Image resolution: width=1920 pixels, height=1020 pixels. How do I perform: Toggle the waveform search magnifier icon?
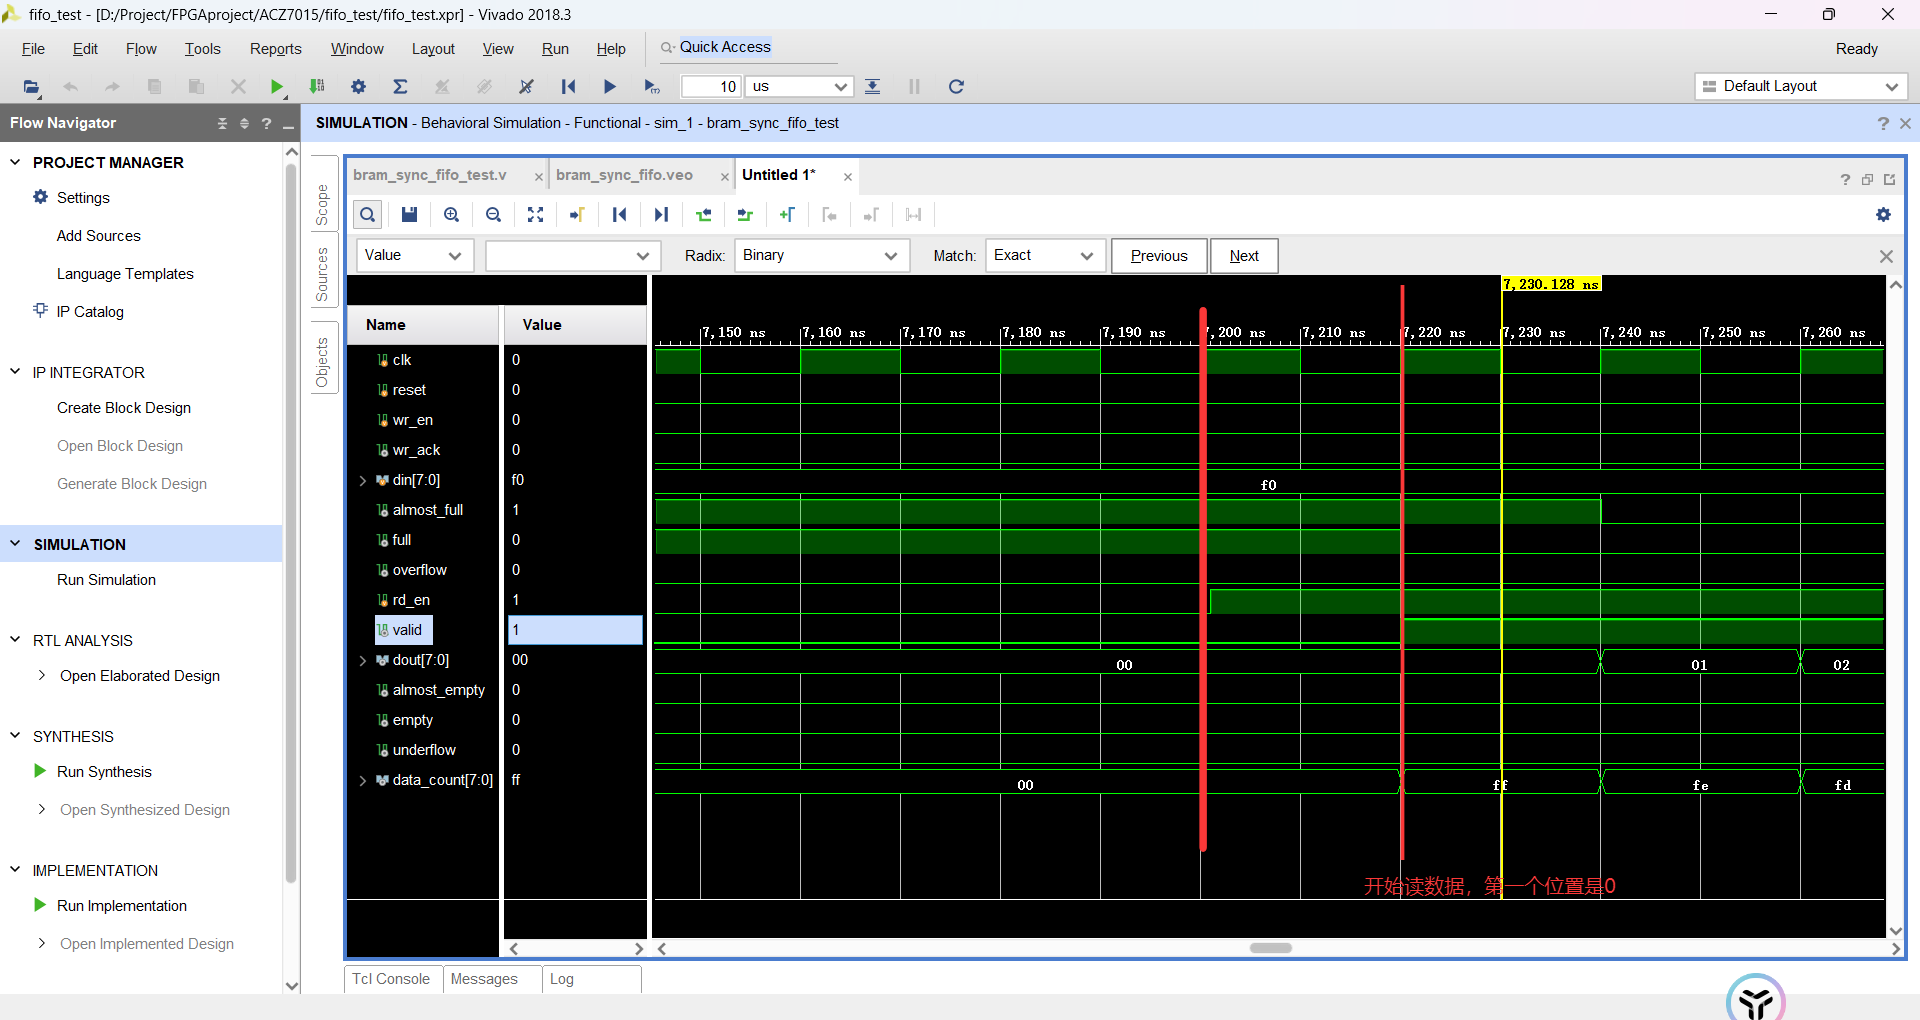pos(368,215)
